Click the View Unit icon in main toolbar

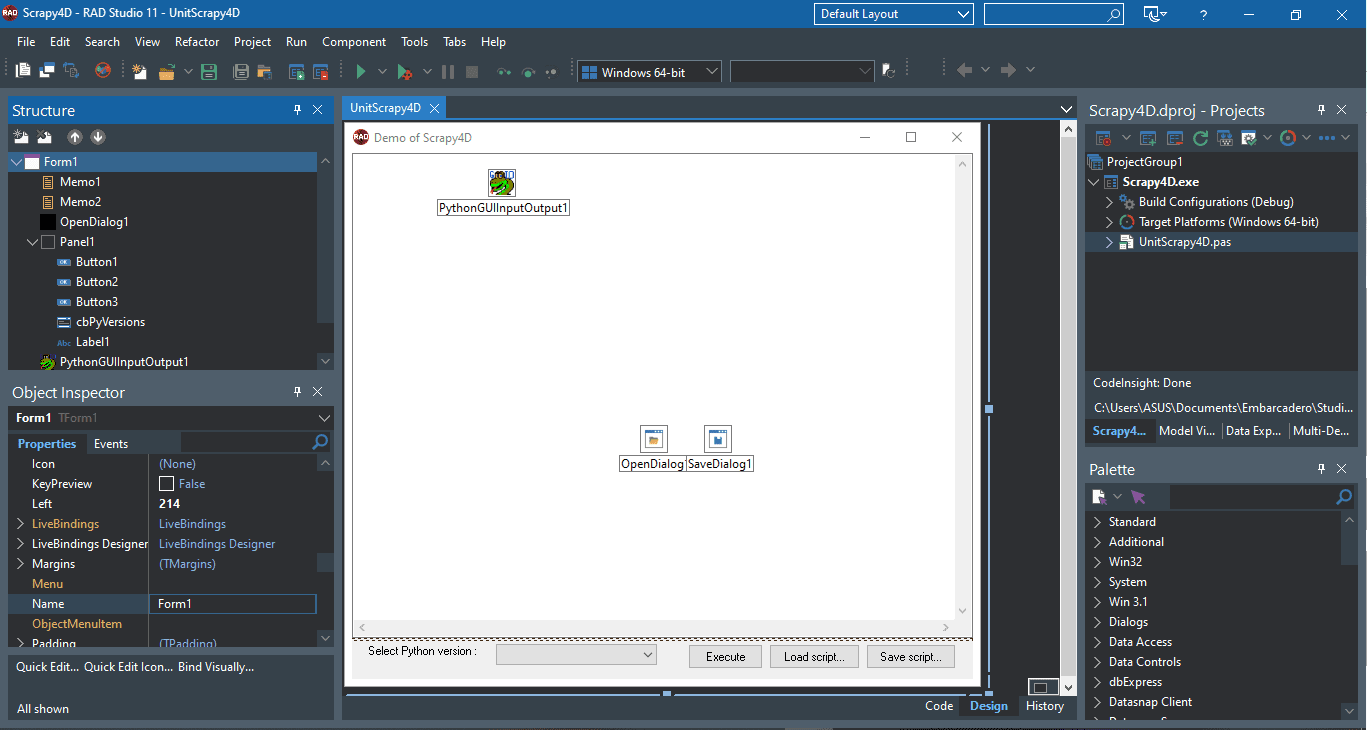pos(23,71)
